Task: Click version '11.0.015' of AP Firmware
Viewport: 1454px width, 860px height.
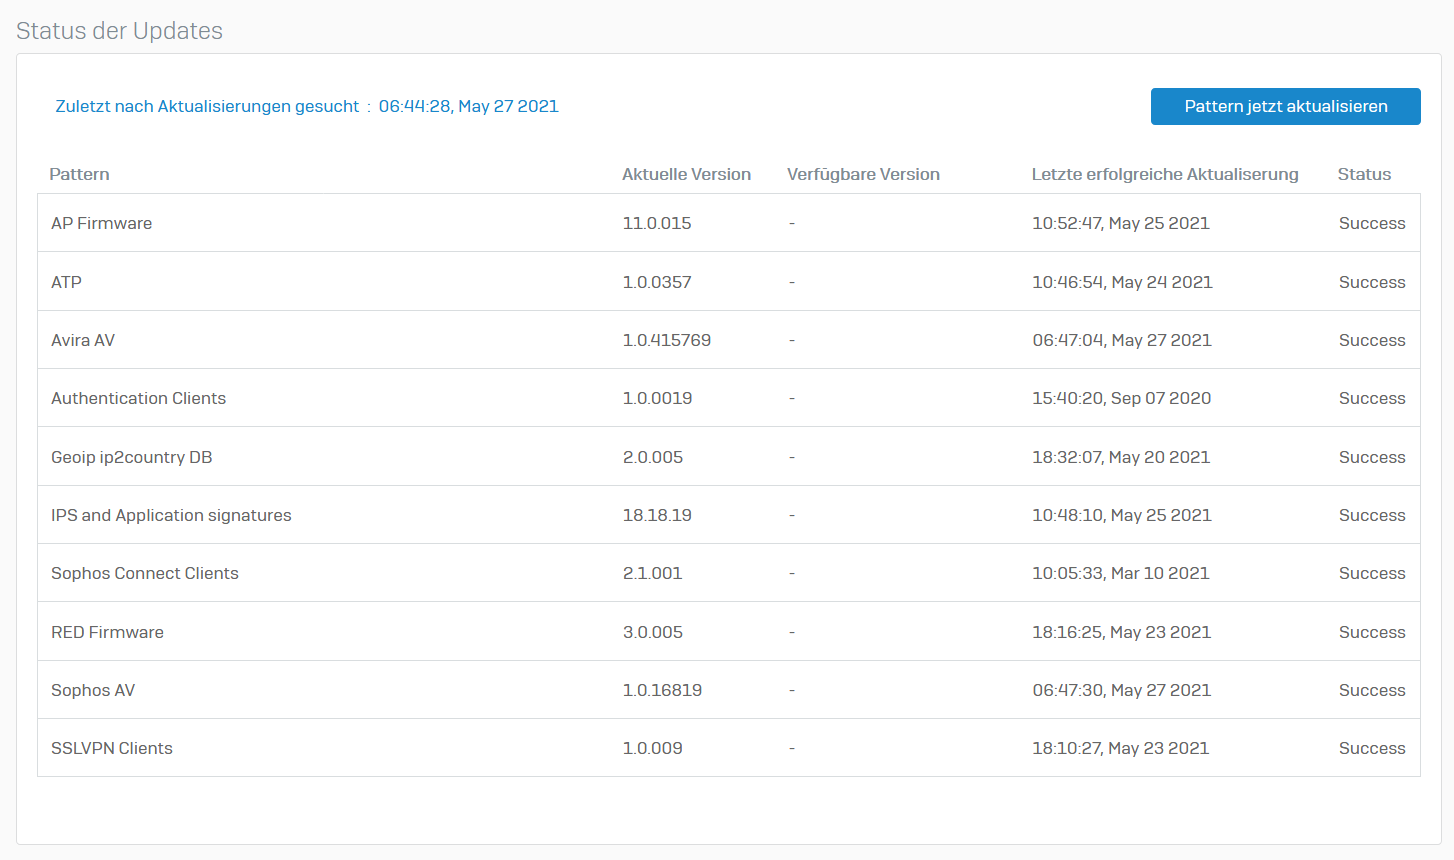Action: (x=657, y=223)
